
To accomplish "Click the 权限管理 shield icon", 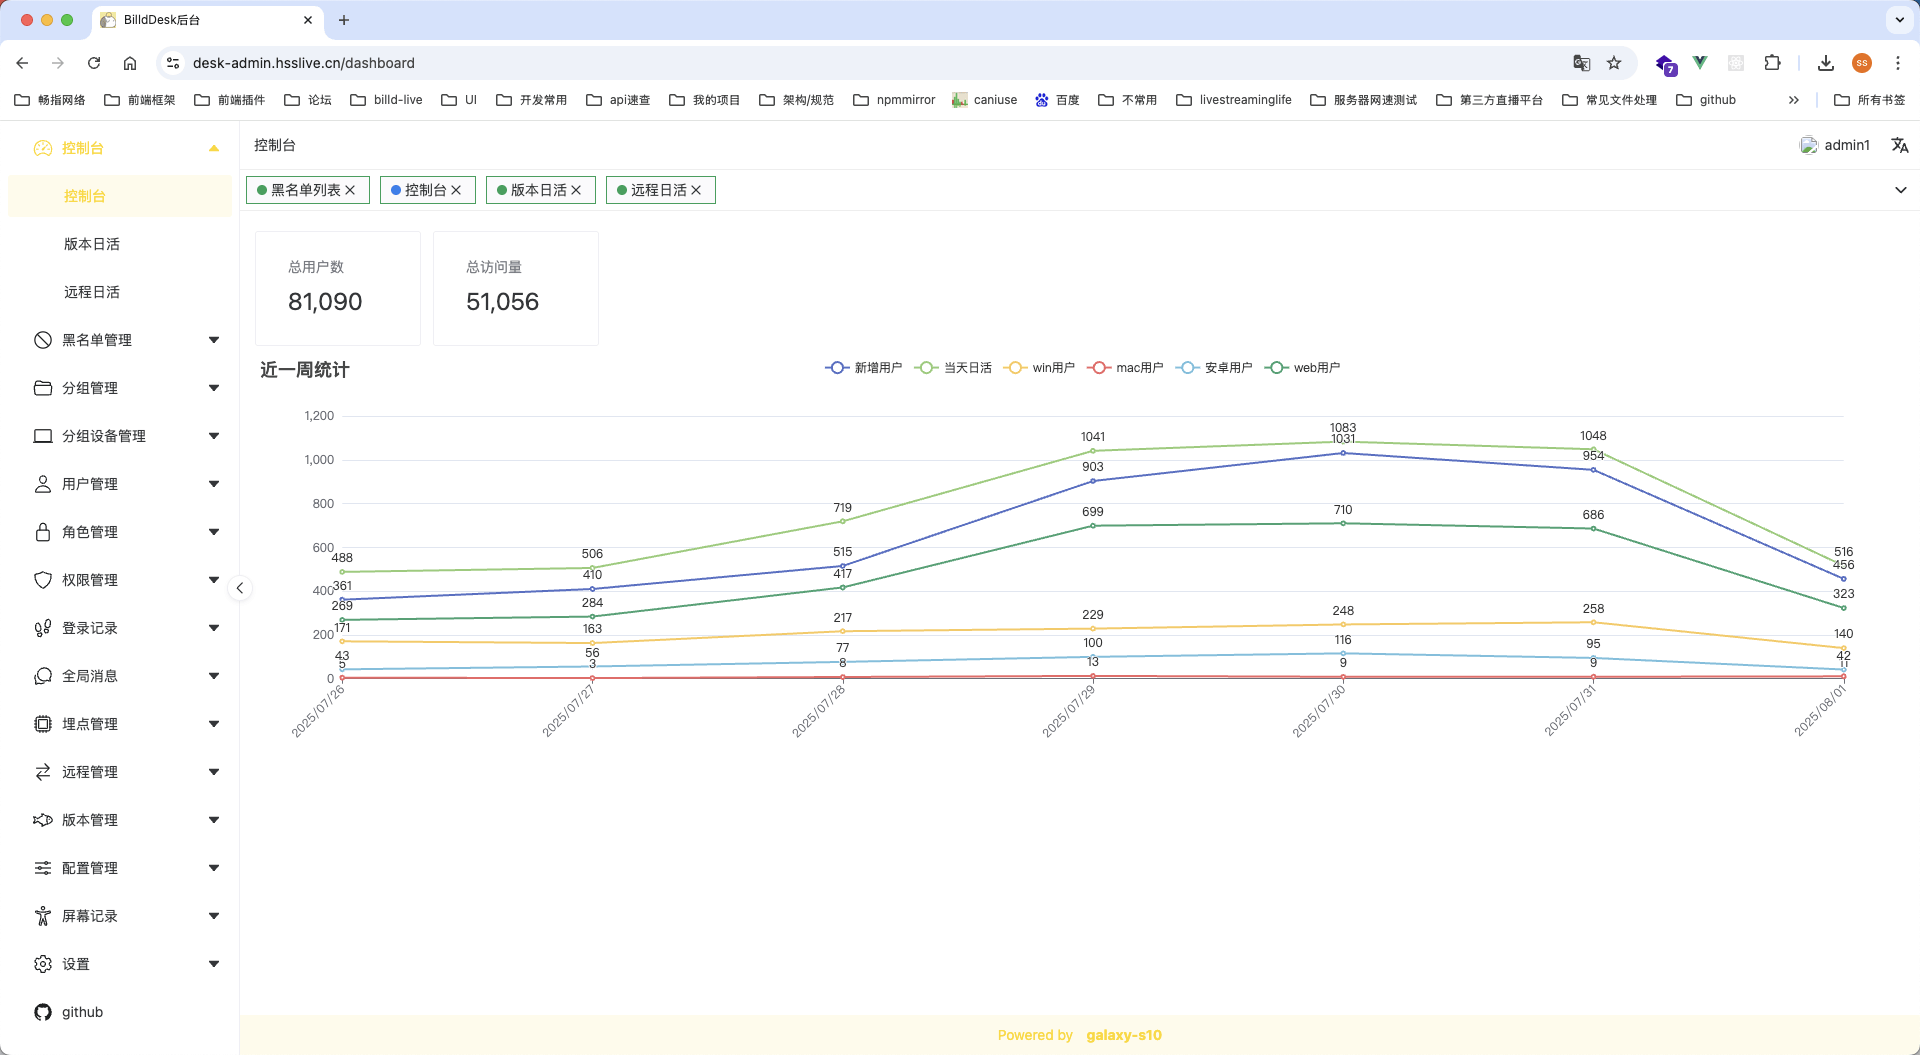I will [43, 580].
